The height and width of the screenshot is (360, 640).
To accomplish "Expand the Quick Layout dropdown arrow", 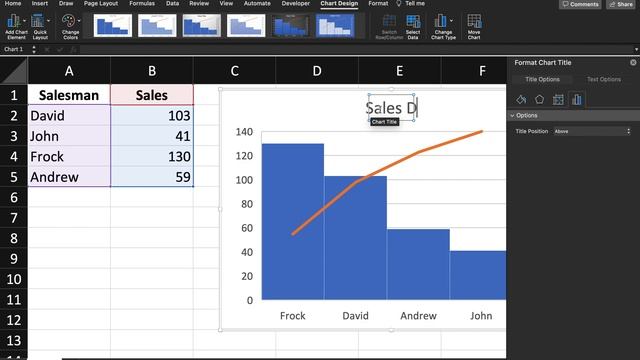I will coord(49,20).
